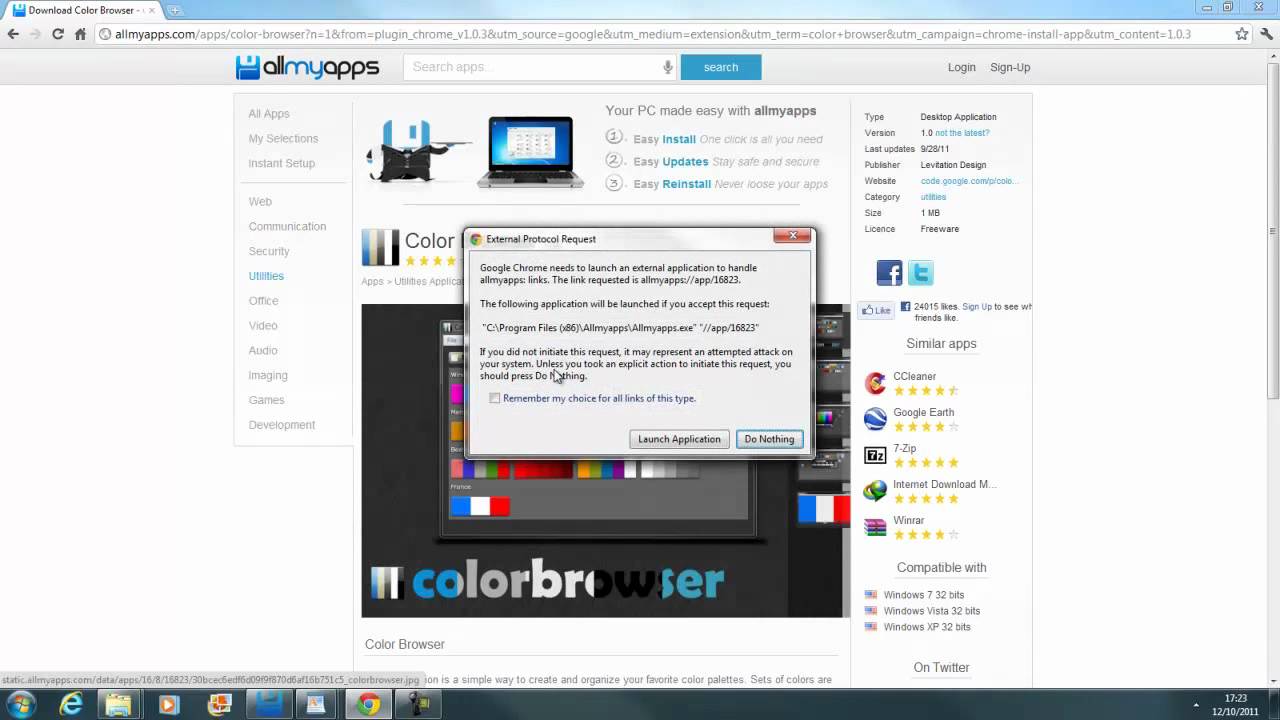1280x720 pixels.
Task: Click the Do Nothing button
Action: click(x=769, y=439)
